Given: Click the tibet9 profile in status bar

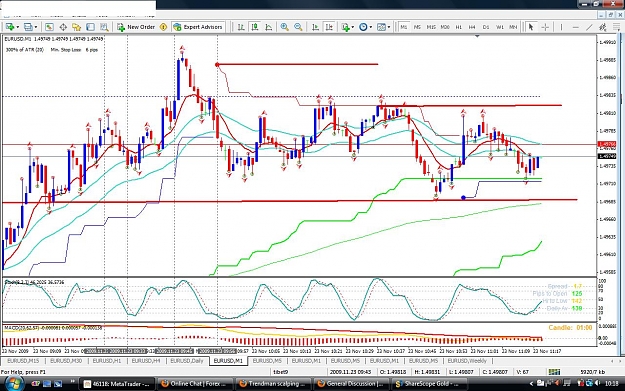Looking at the screenshot, I should 281,371.
